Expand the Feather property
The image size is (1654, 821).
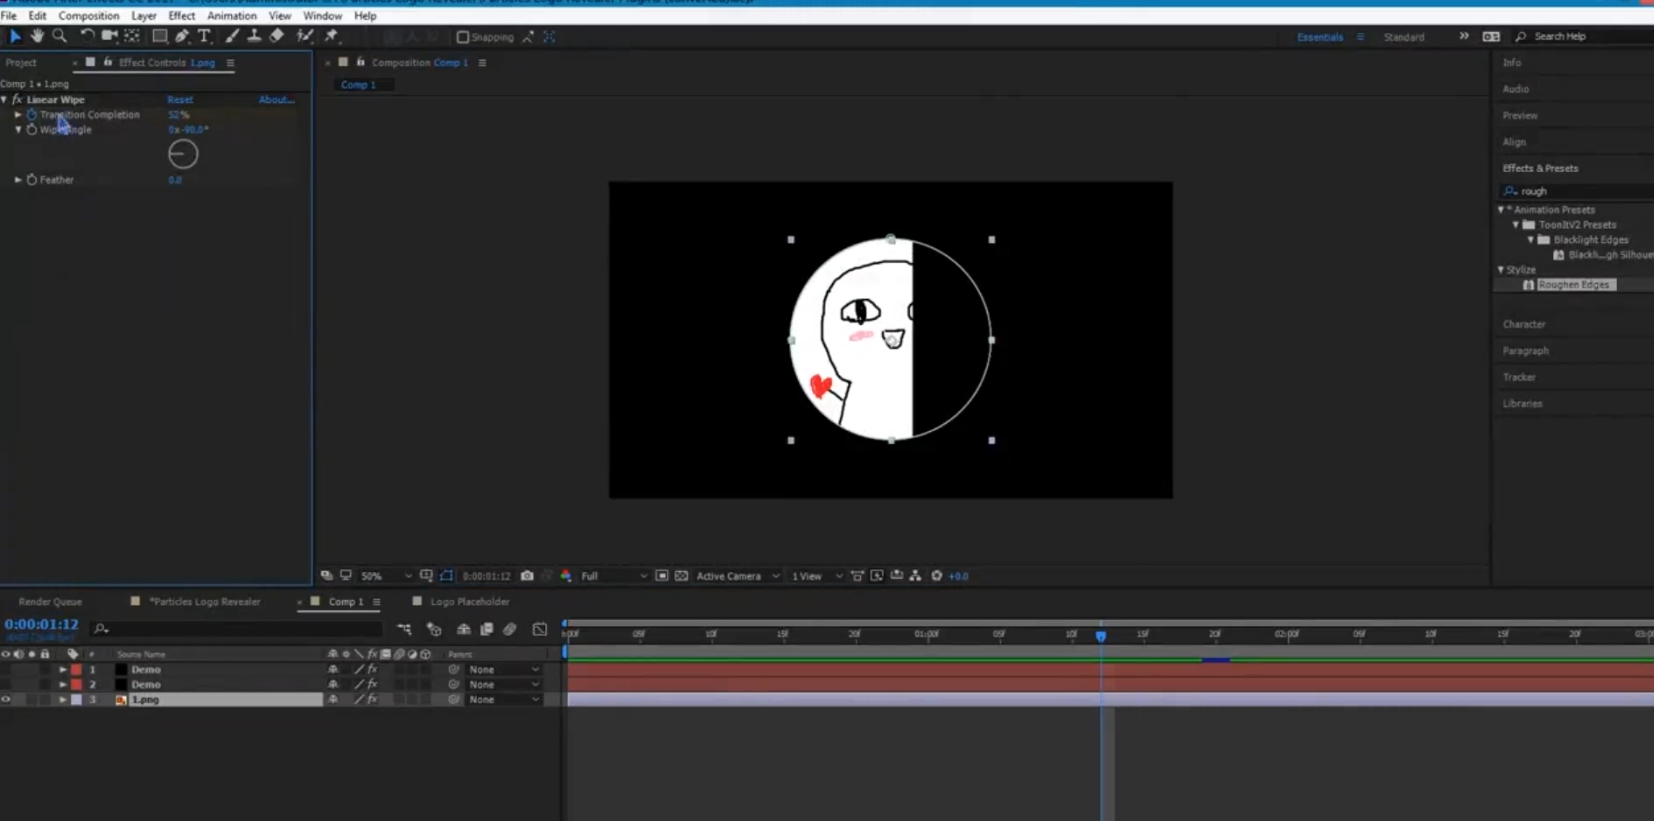[18, 180]
